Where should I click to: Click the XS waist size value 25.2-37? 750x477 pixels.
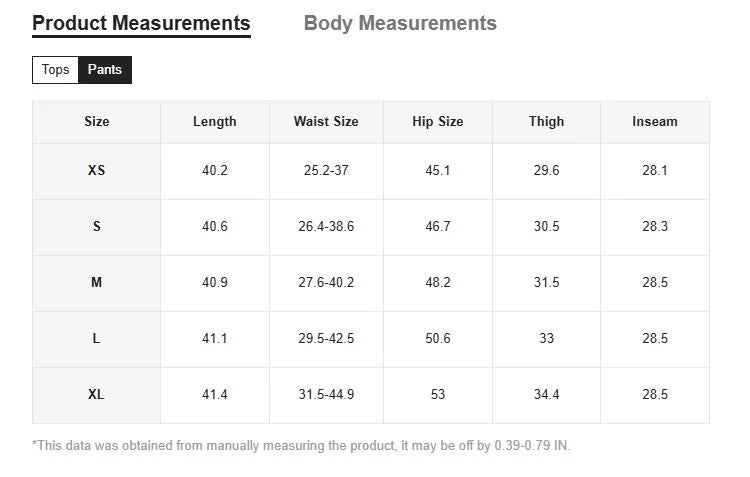click(326, 171)
